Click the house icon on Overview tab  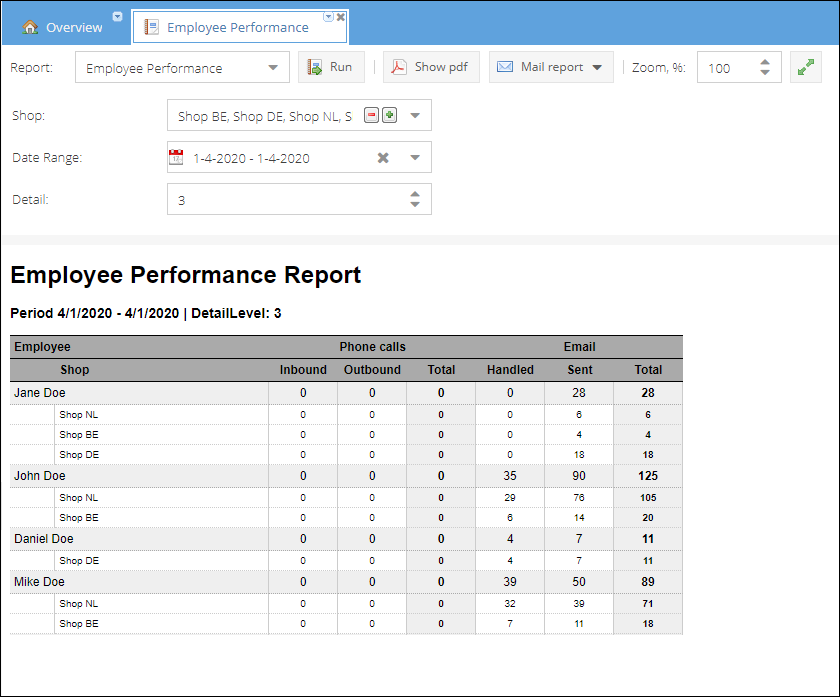point(30,27)
